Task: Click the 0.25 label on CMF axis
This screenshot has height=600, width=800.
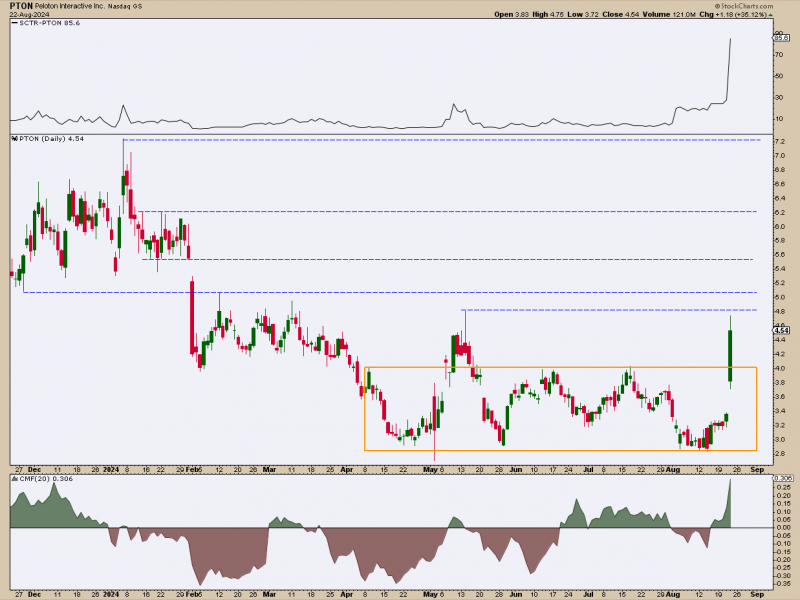Action: [x=782, y=487]
